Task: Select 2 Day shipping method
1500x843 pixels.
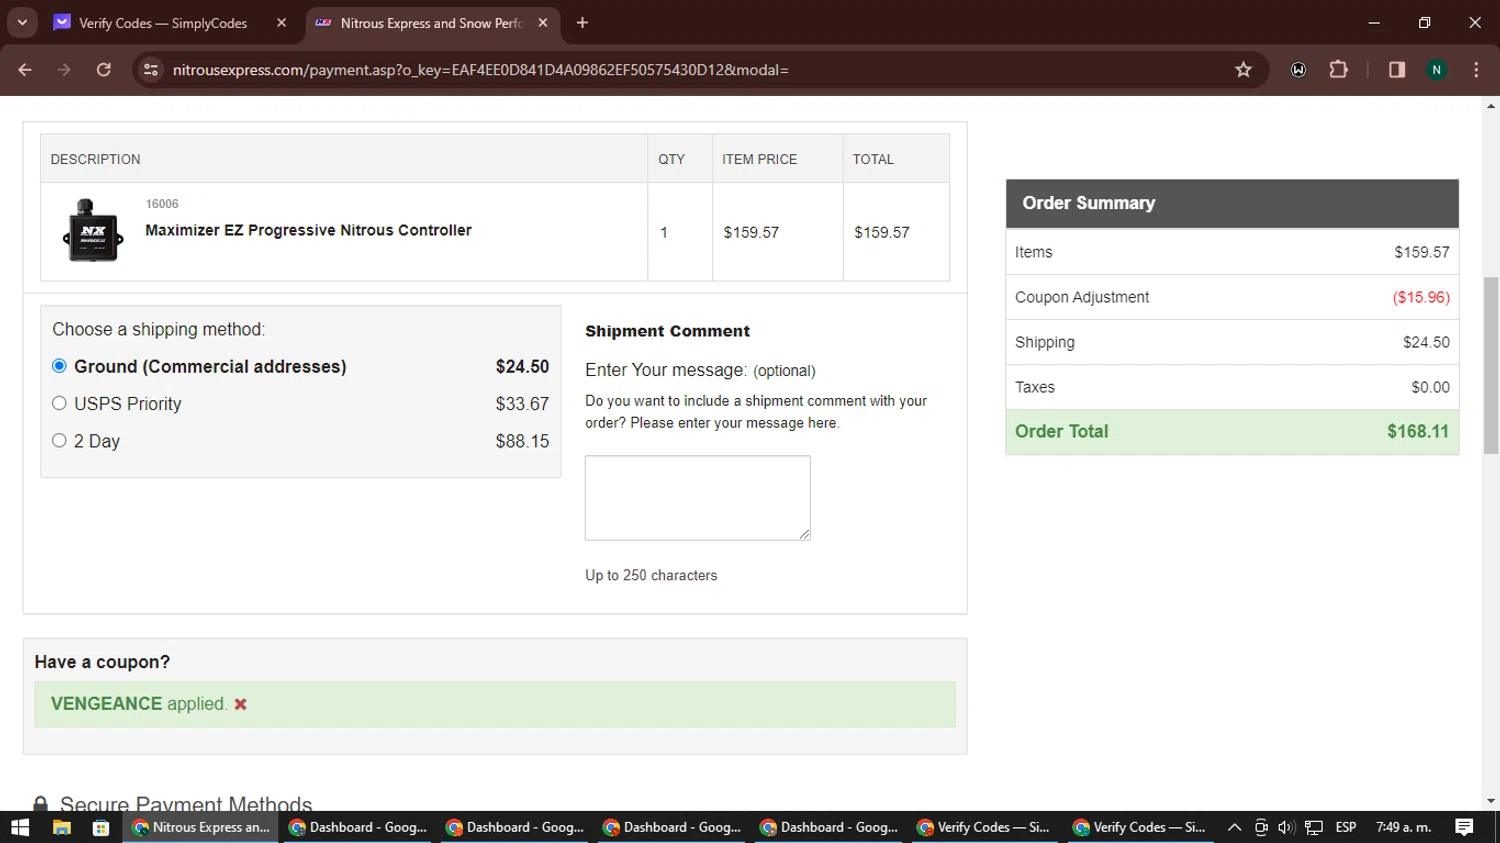Action: [59, 440]
